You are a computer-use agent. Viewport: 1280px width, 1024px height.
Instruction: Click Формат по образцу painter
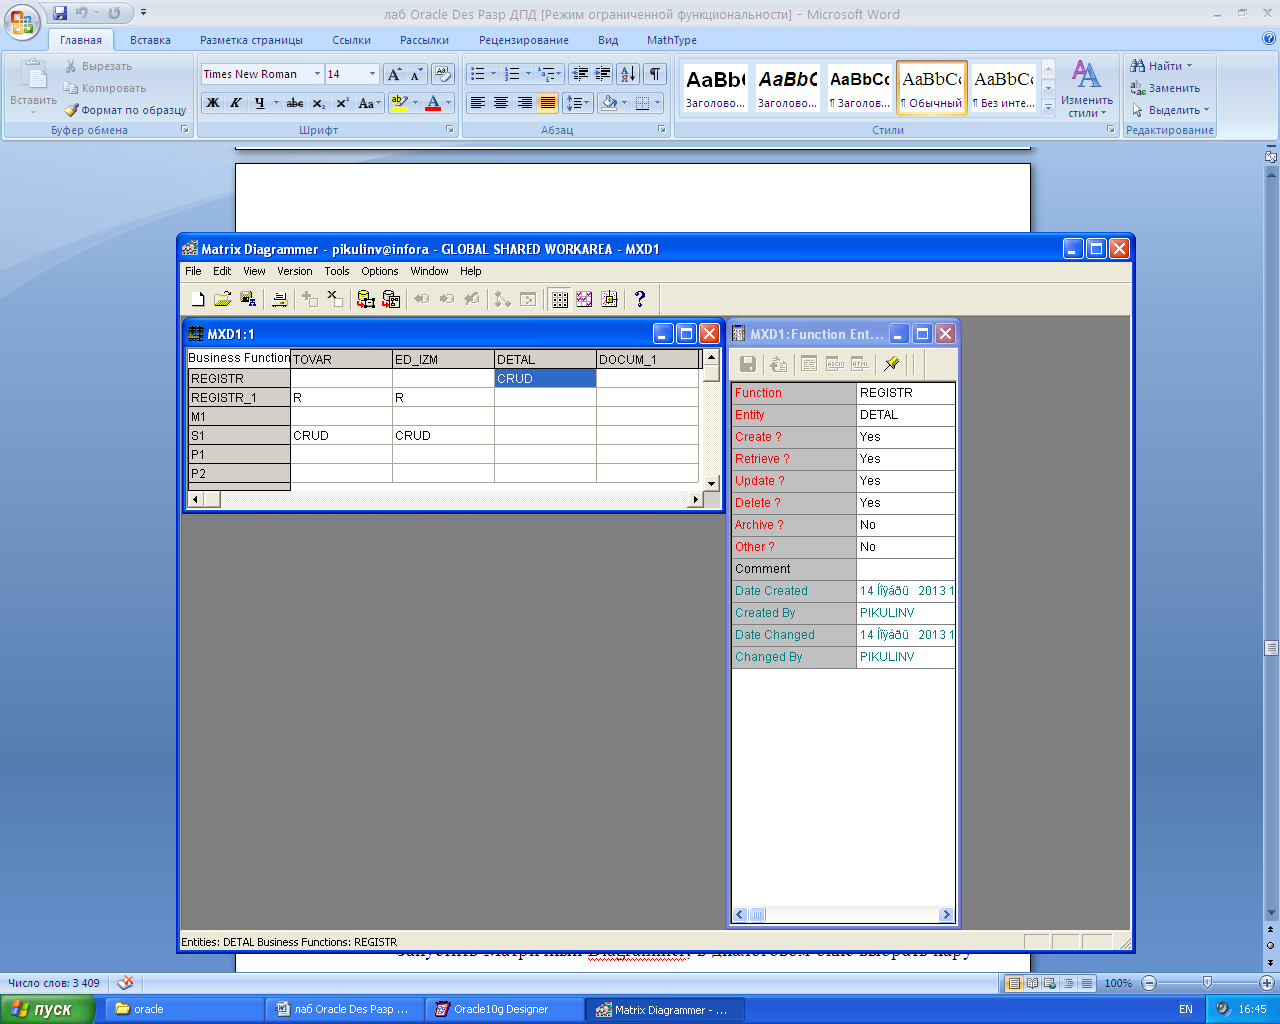(125, 110)
